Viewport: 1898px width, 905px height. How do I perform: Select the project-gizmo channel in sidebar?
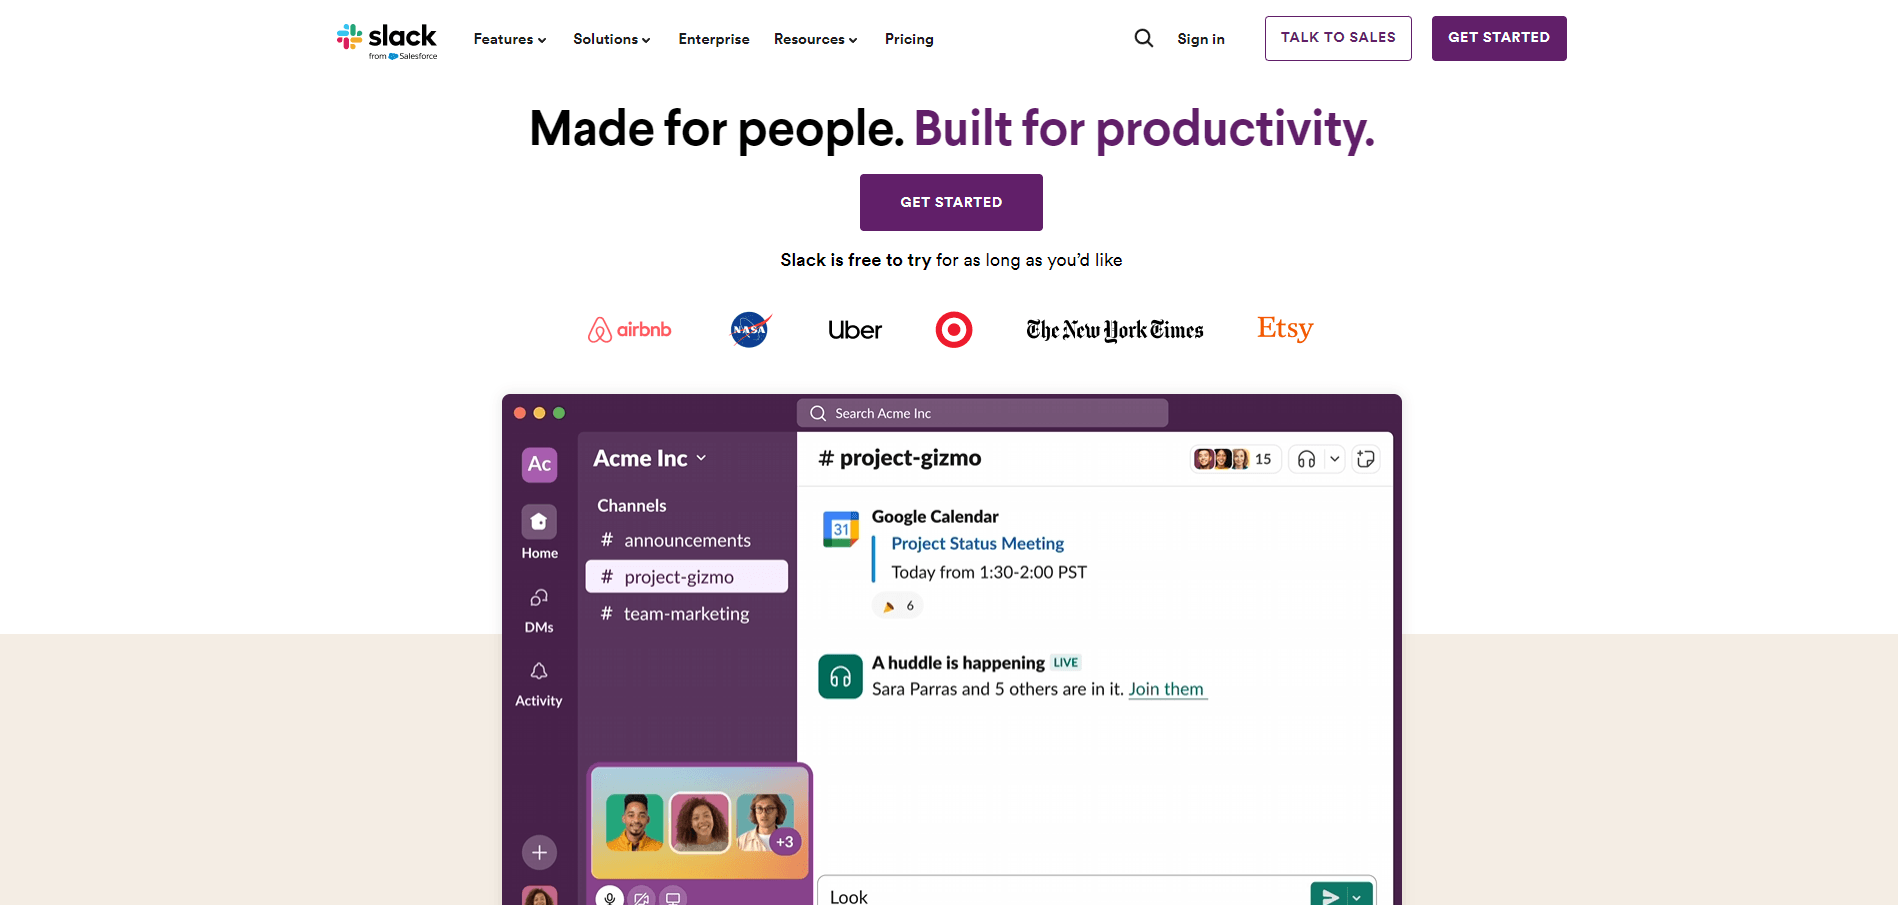click(x=686, y=576)
